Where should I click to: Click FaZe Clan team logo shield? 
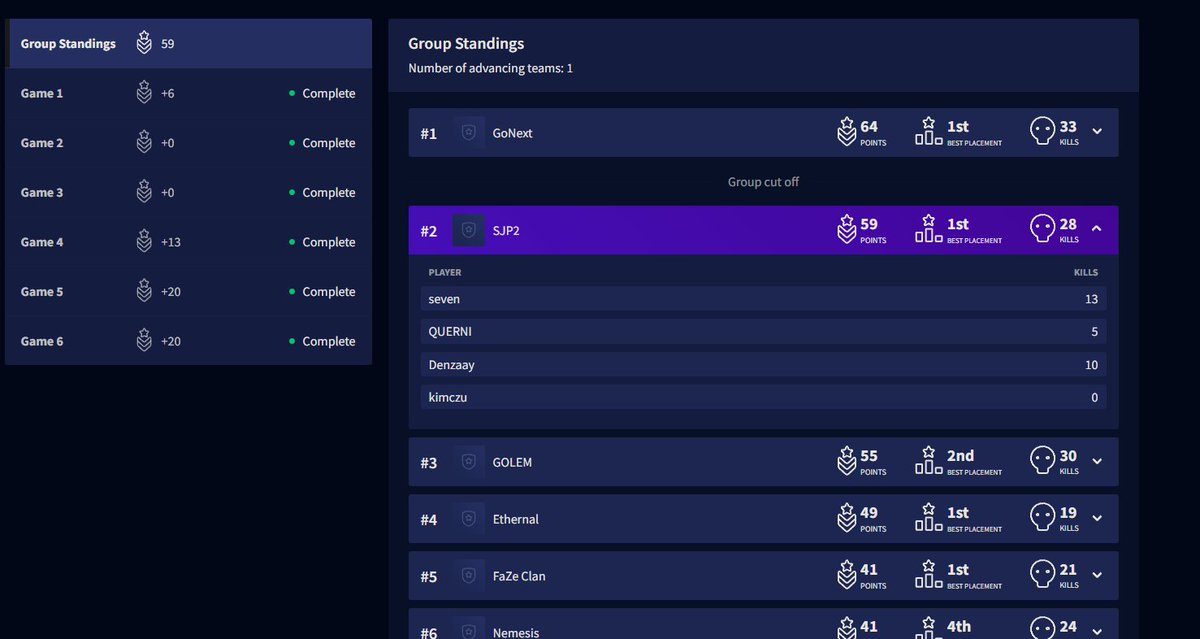click(469, 576)
